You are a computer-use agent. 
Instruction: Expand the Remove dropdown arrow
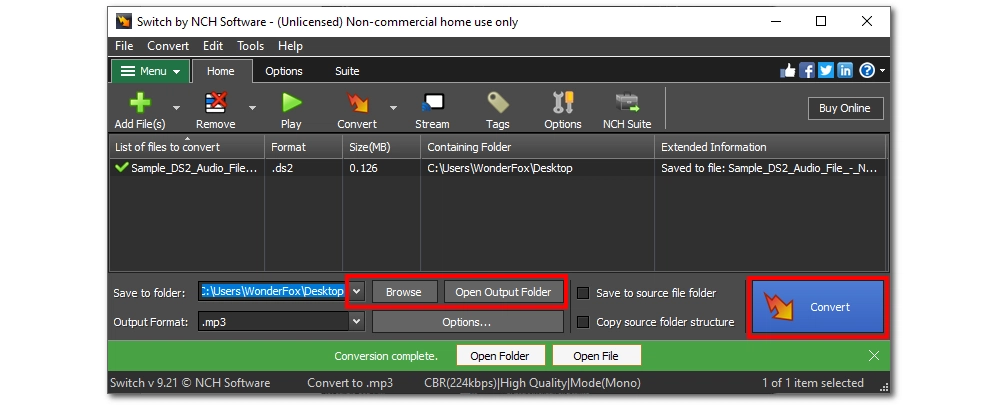[252, 108]
